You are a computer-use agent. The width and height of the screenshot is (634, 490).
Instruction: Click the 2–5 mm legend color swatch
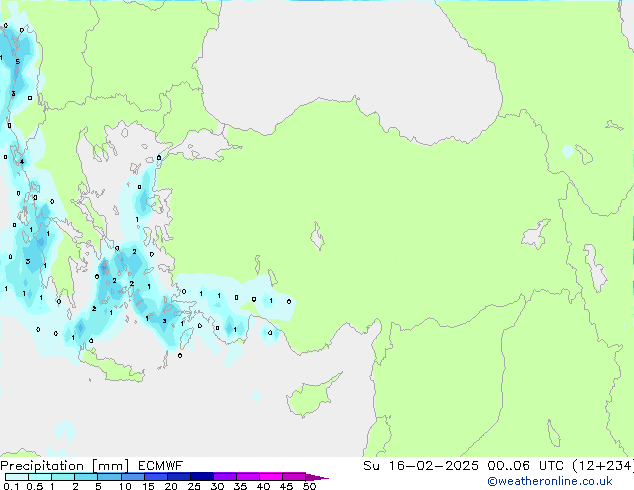[x=86, y=477]
